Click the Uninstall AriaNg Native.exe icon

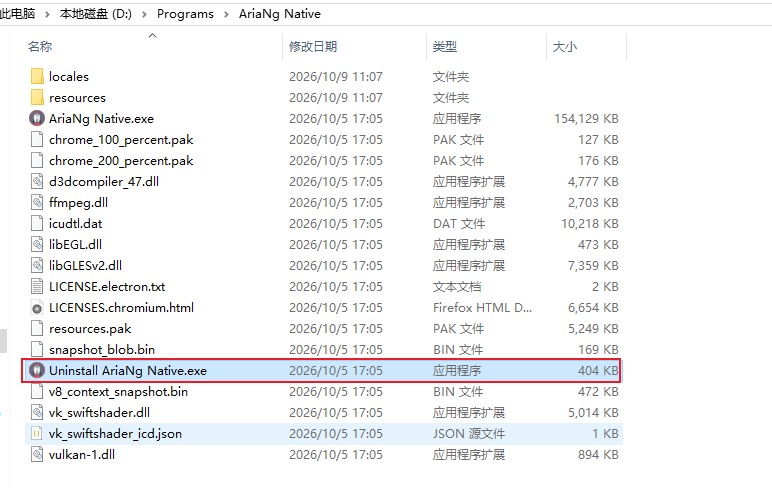click(37, 370)
